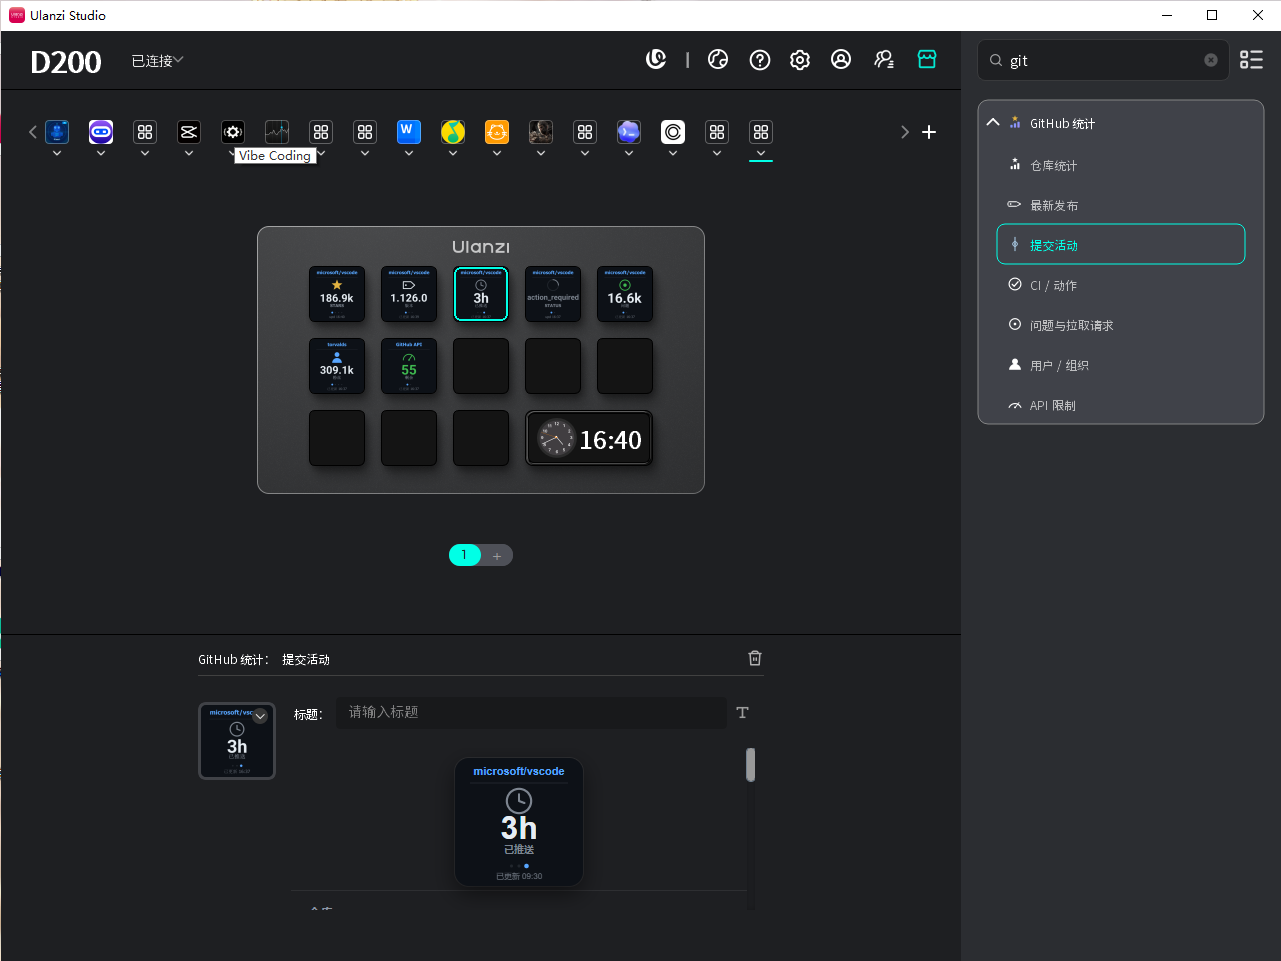Select the 仓库统计 action
The width and height of the screenshot is (1281, 961).
pos(1121,165)
